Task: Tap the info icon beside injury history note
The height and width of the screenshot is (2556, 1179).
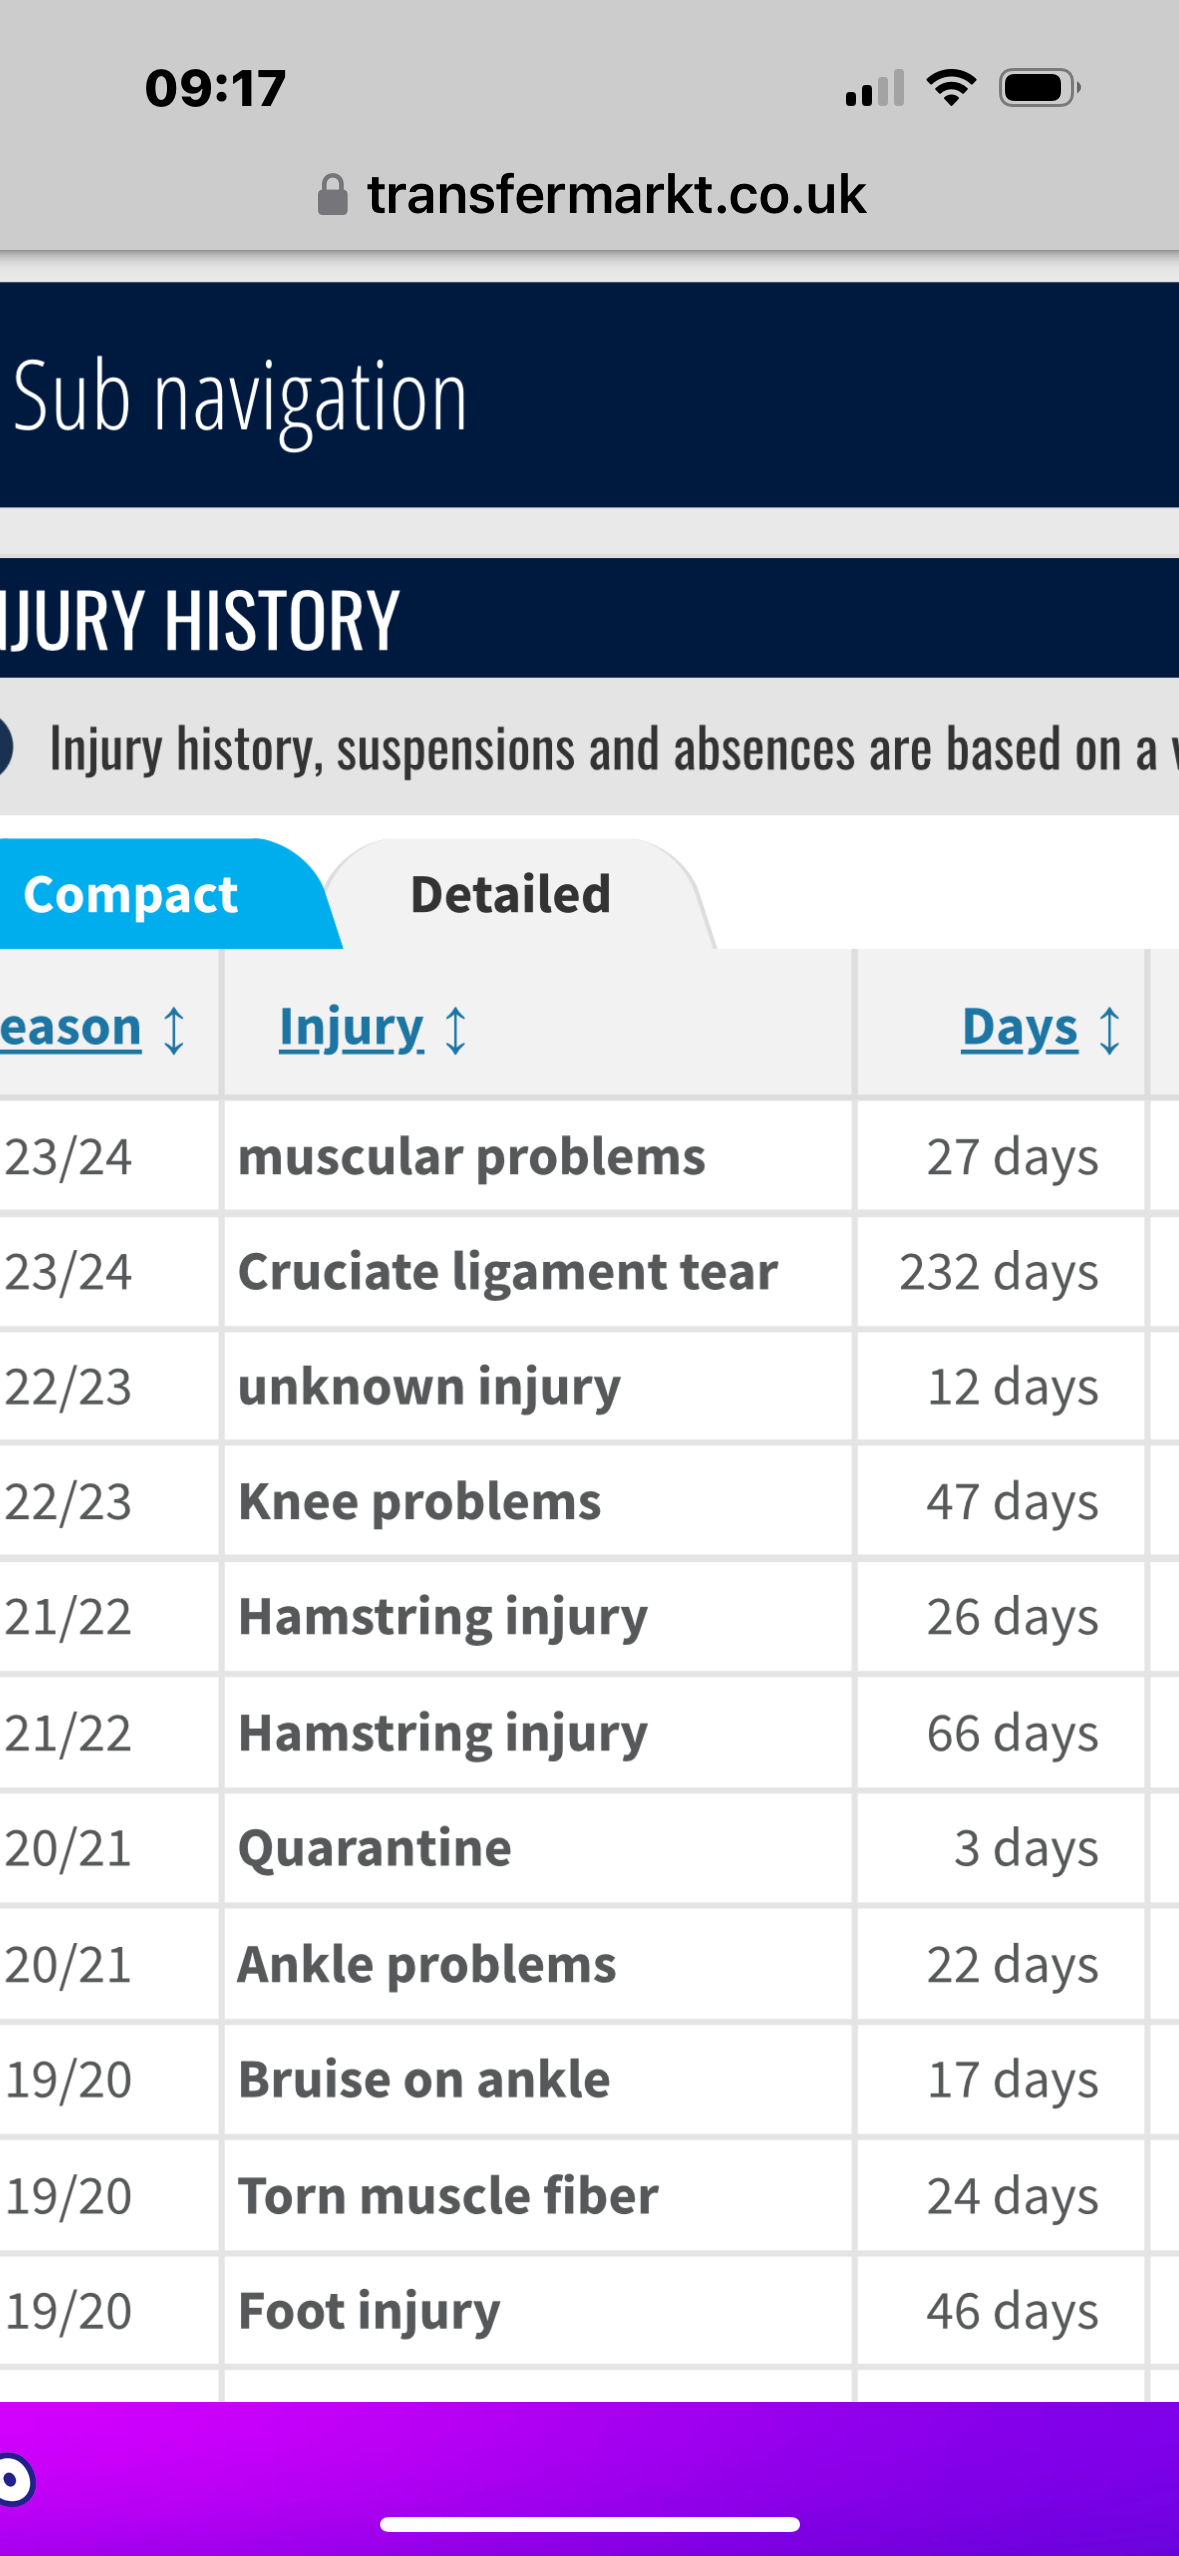Action: click(6, 747)
